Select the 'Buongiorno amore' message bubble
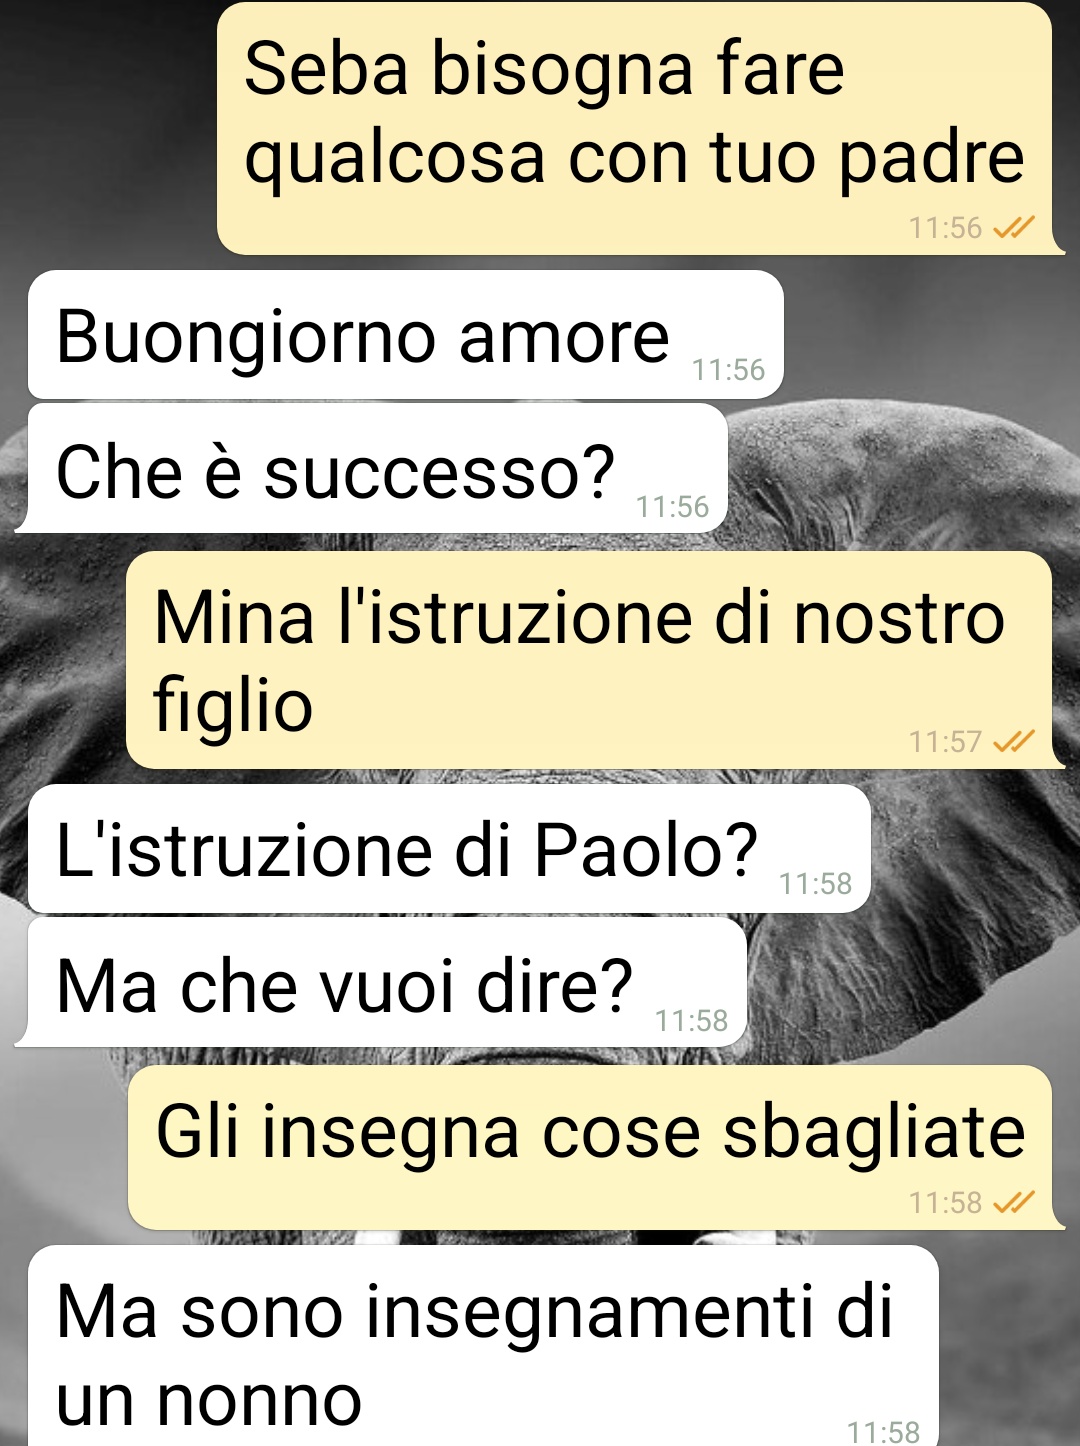The height and width of the screenshot is (1446, 1080). pos(406,335)
